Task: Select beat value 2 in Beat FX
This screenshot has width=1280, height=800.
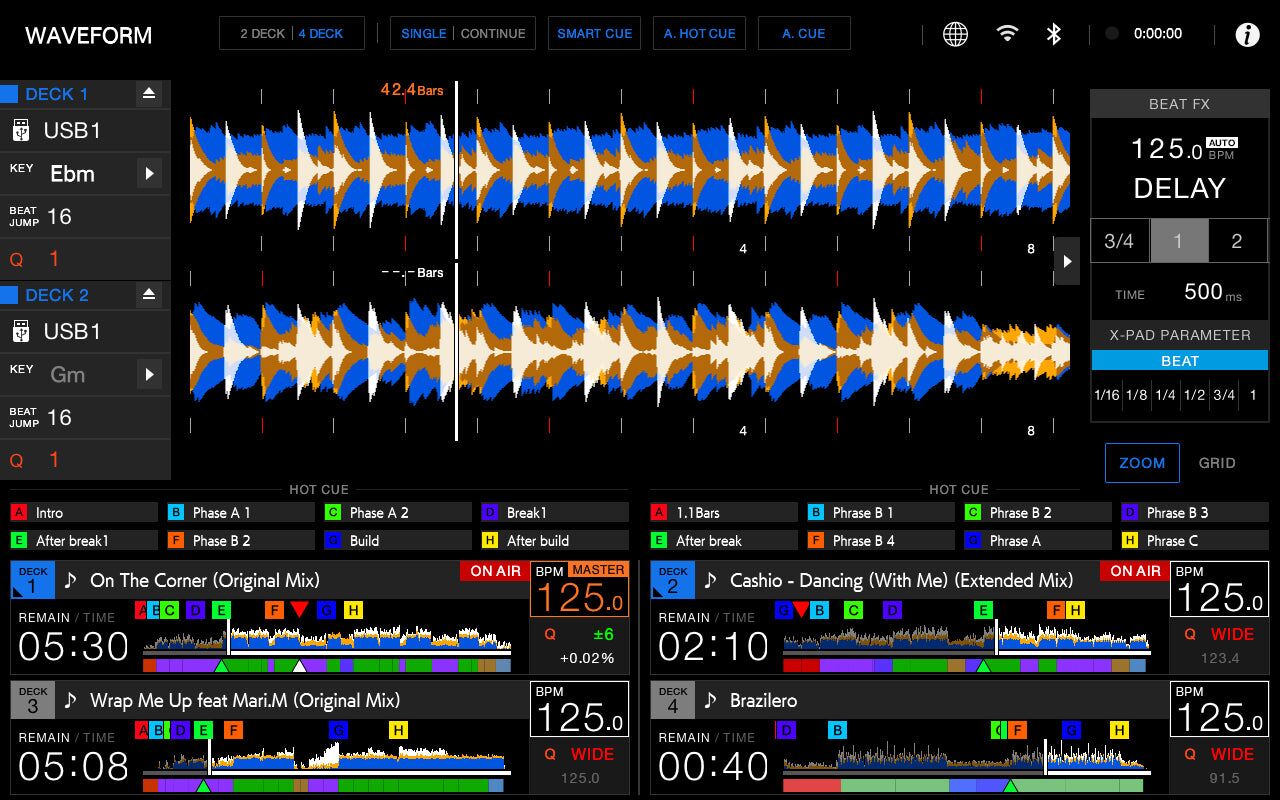Action: click(1237, 240)
